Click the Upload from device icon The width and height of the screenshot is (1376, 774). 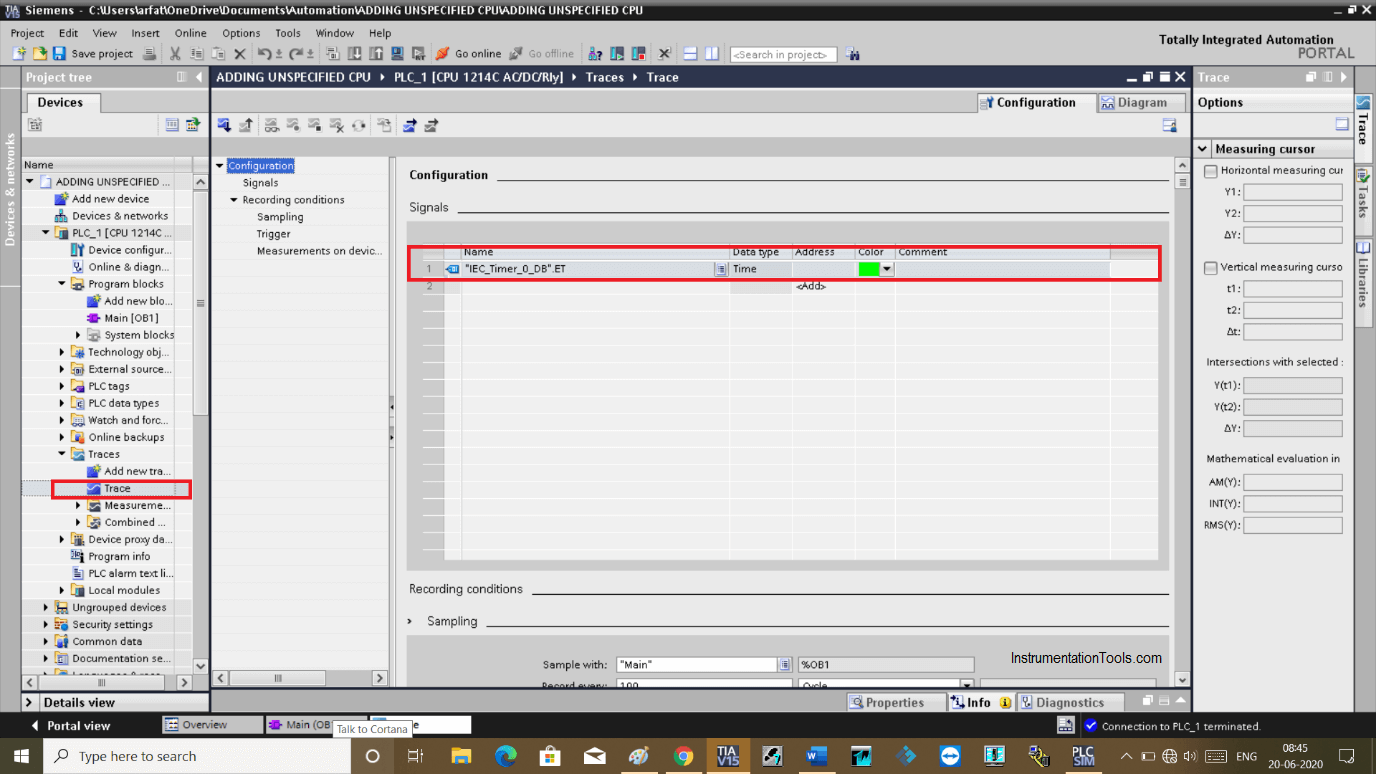375,54
